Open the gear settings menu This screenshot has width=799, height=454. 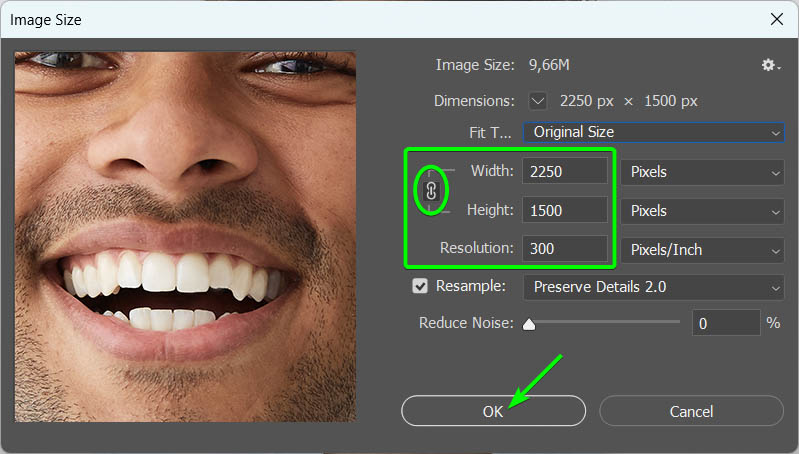pos(770,65)
